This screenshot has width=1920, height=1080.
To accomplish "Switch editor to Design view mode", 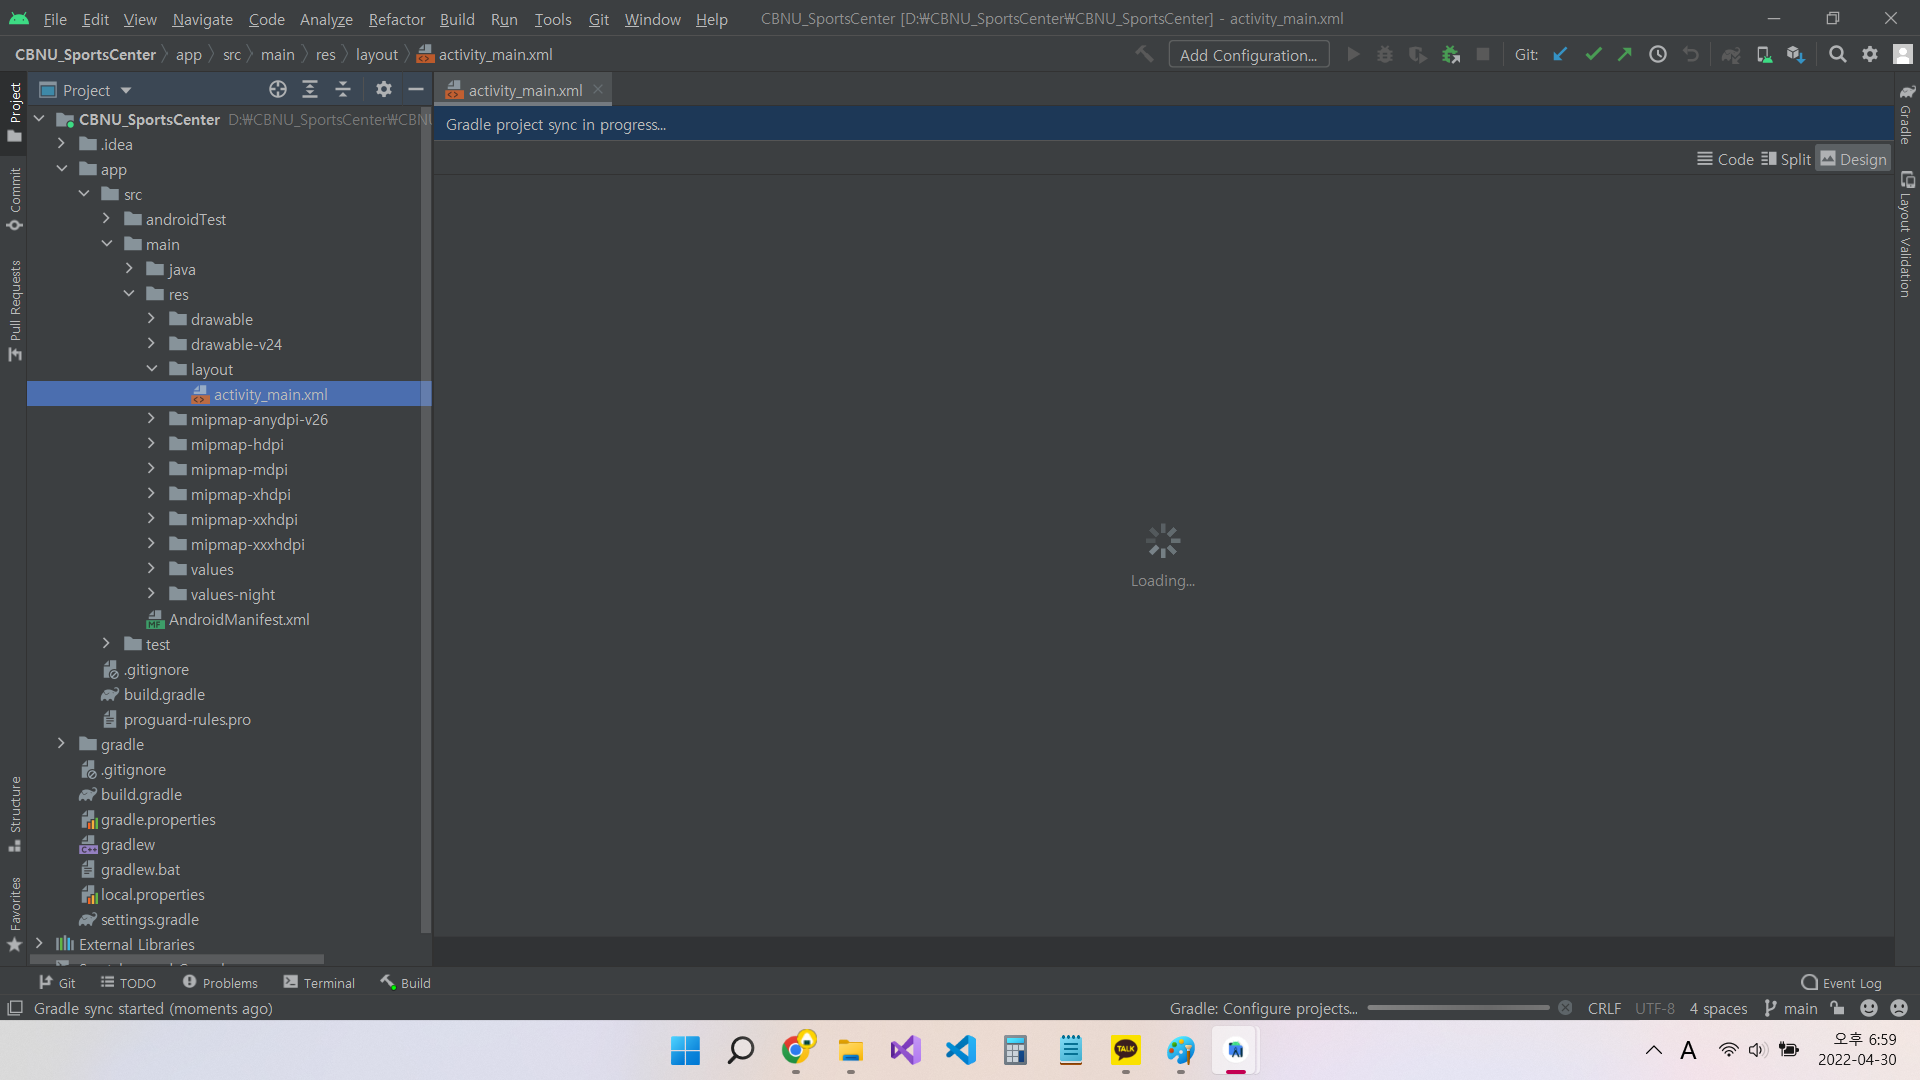I will coord(1853,159).
